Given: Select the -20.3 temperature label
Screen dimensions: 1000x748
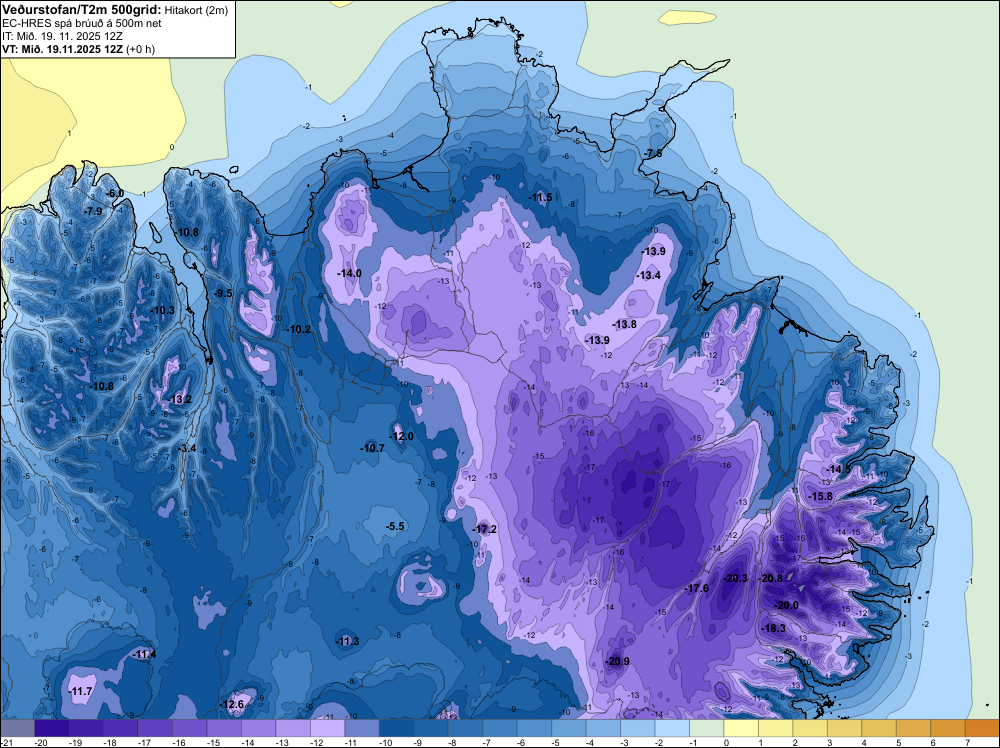Looking at the screenshot, I should [735, 579].
